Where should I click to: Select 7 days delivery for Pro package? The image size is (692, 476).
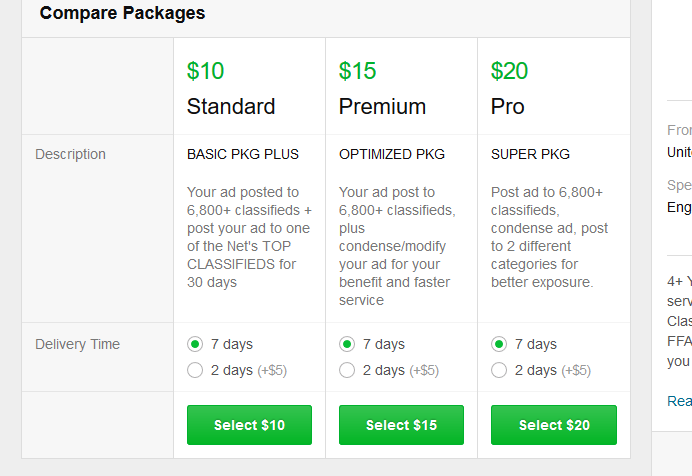[x=499, y=344]
